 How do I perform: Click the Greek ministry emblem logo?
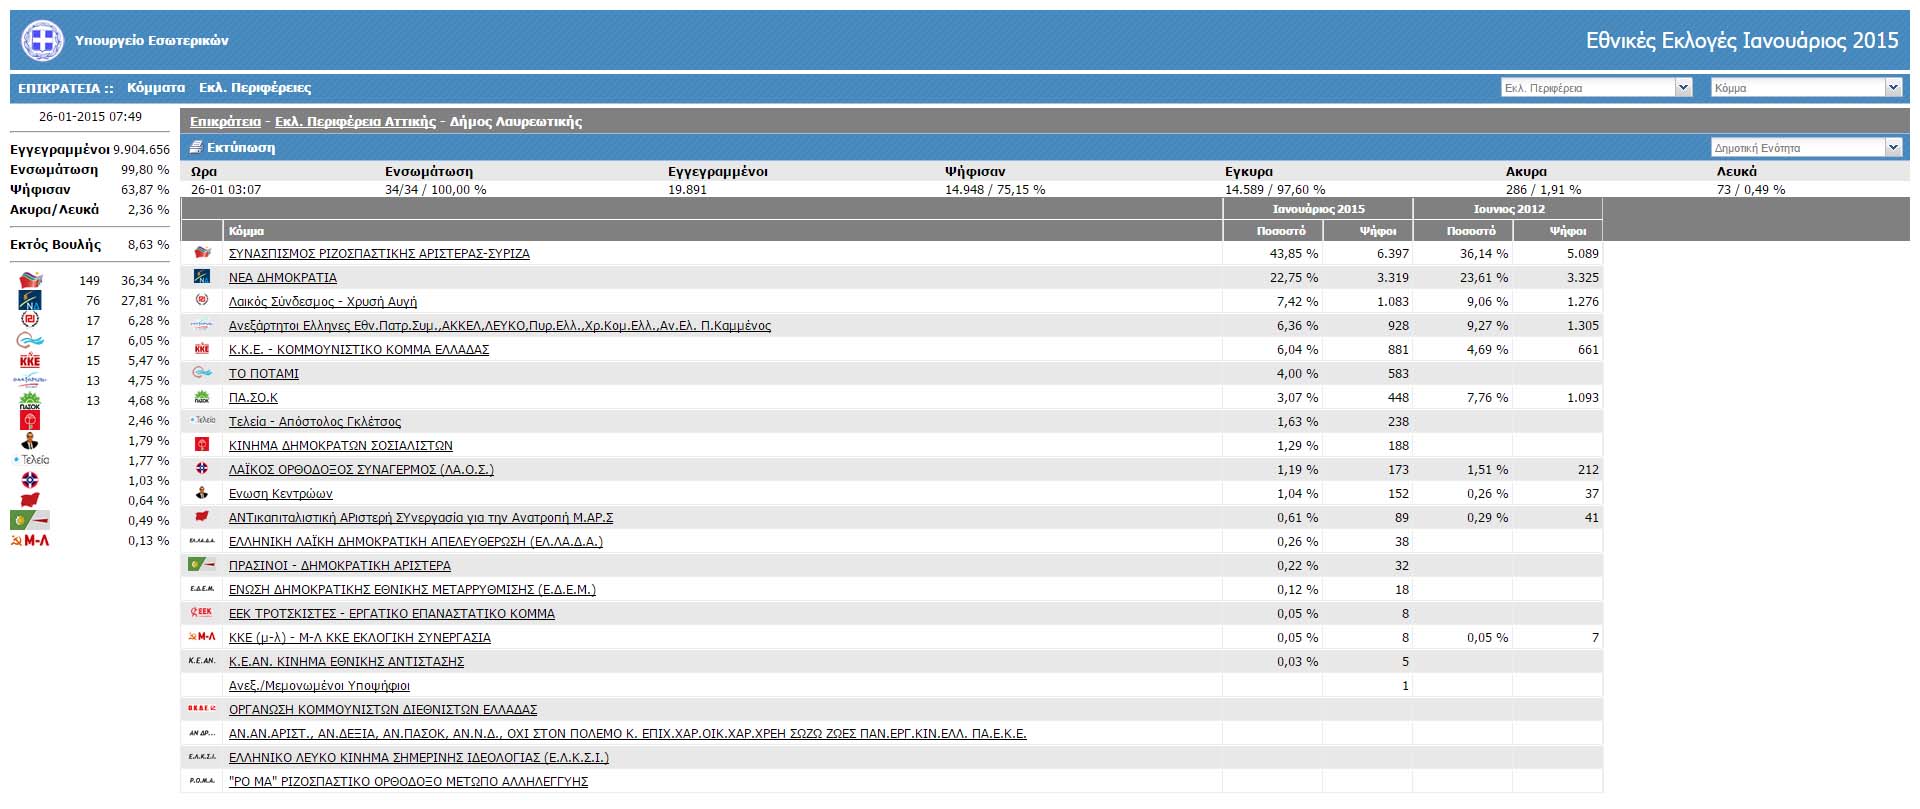(42, 40)
